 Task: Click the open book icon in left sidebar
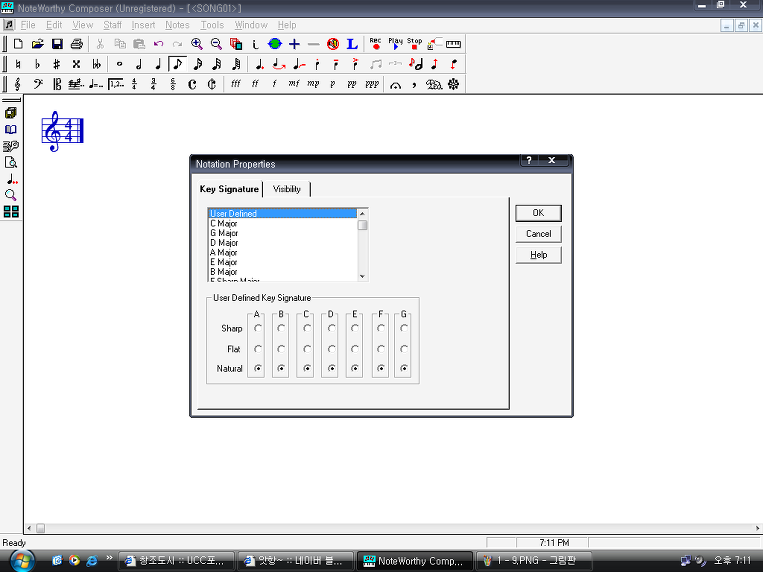11,129
